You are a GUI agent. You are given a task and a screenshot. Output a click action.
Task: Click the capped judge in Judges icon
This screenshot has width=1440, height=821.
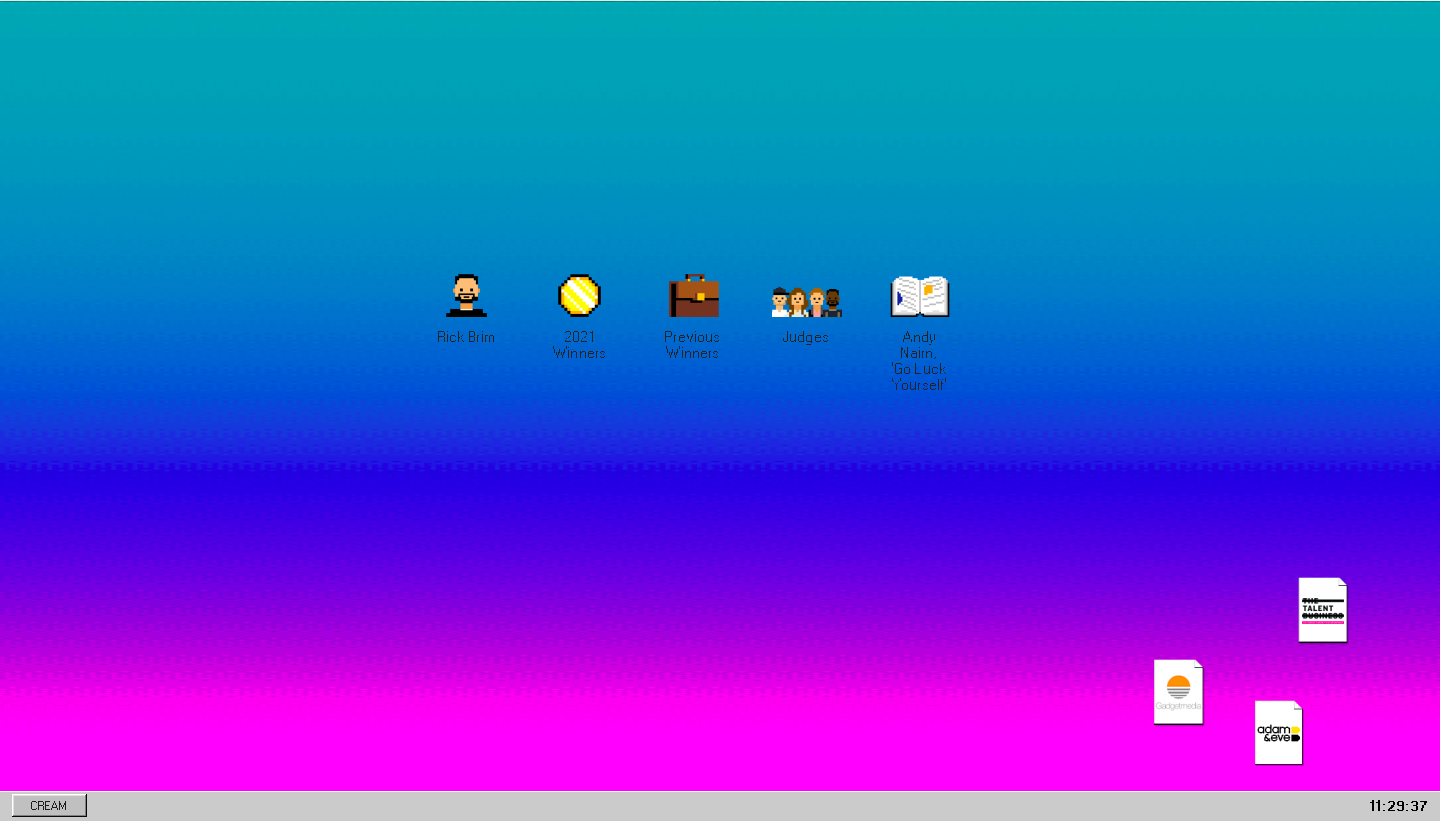[x=780, y=302]
